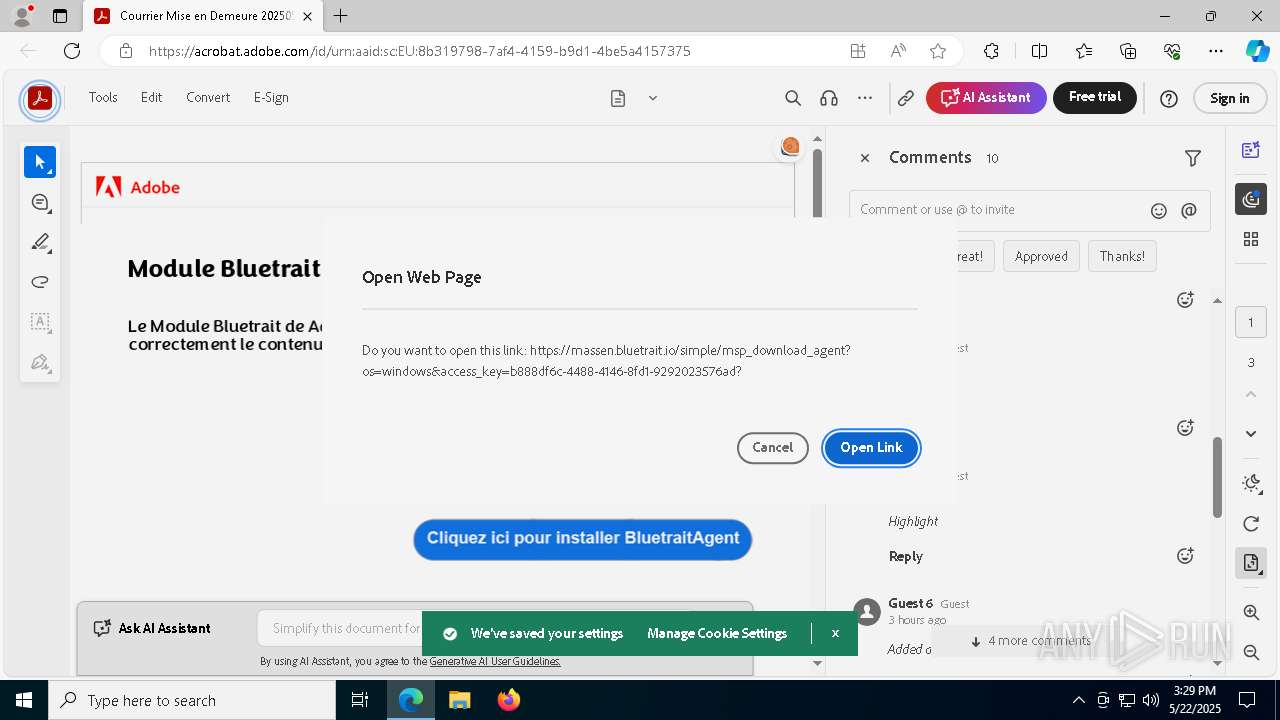This screenshot has width=1280, height=720.
Task: Add page to browser favorites star
Action: (x=938, y=51)
